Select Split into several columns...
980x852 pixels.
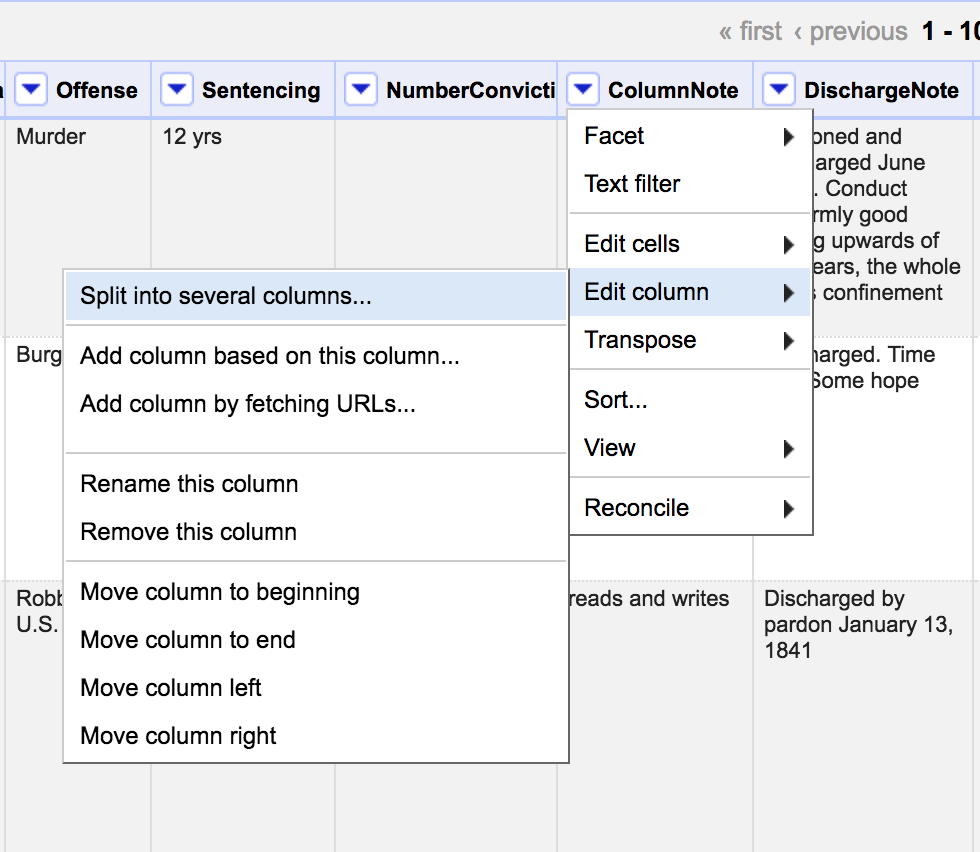[226, 296]
